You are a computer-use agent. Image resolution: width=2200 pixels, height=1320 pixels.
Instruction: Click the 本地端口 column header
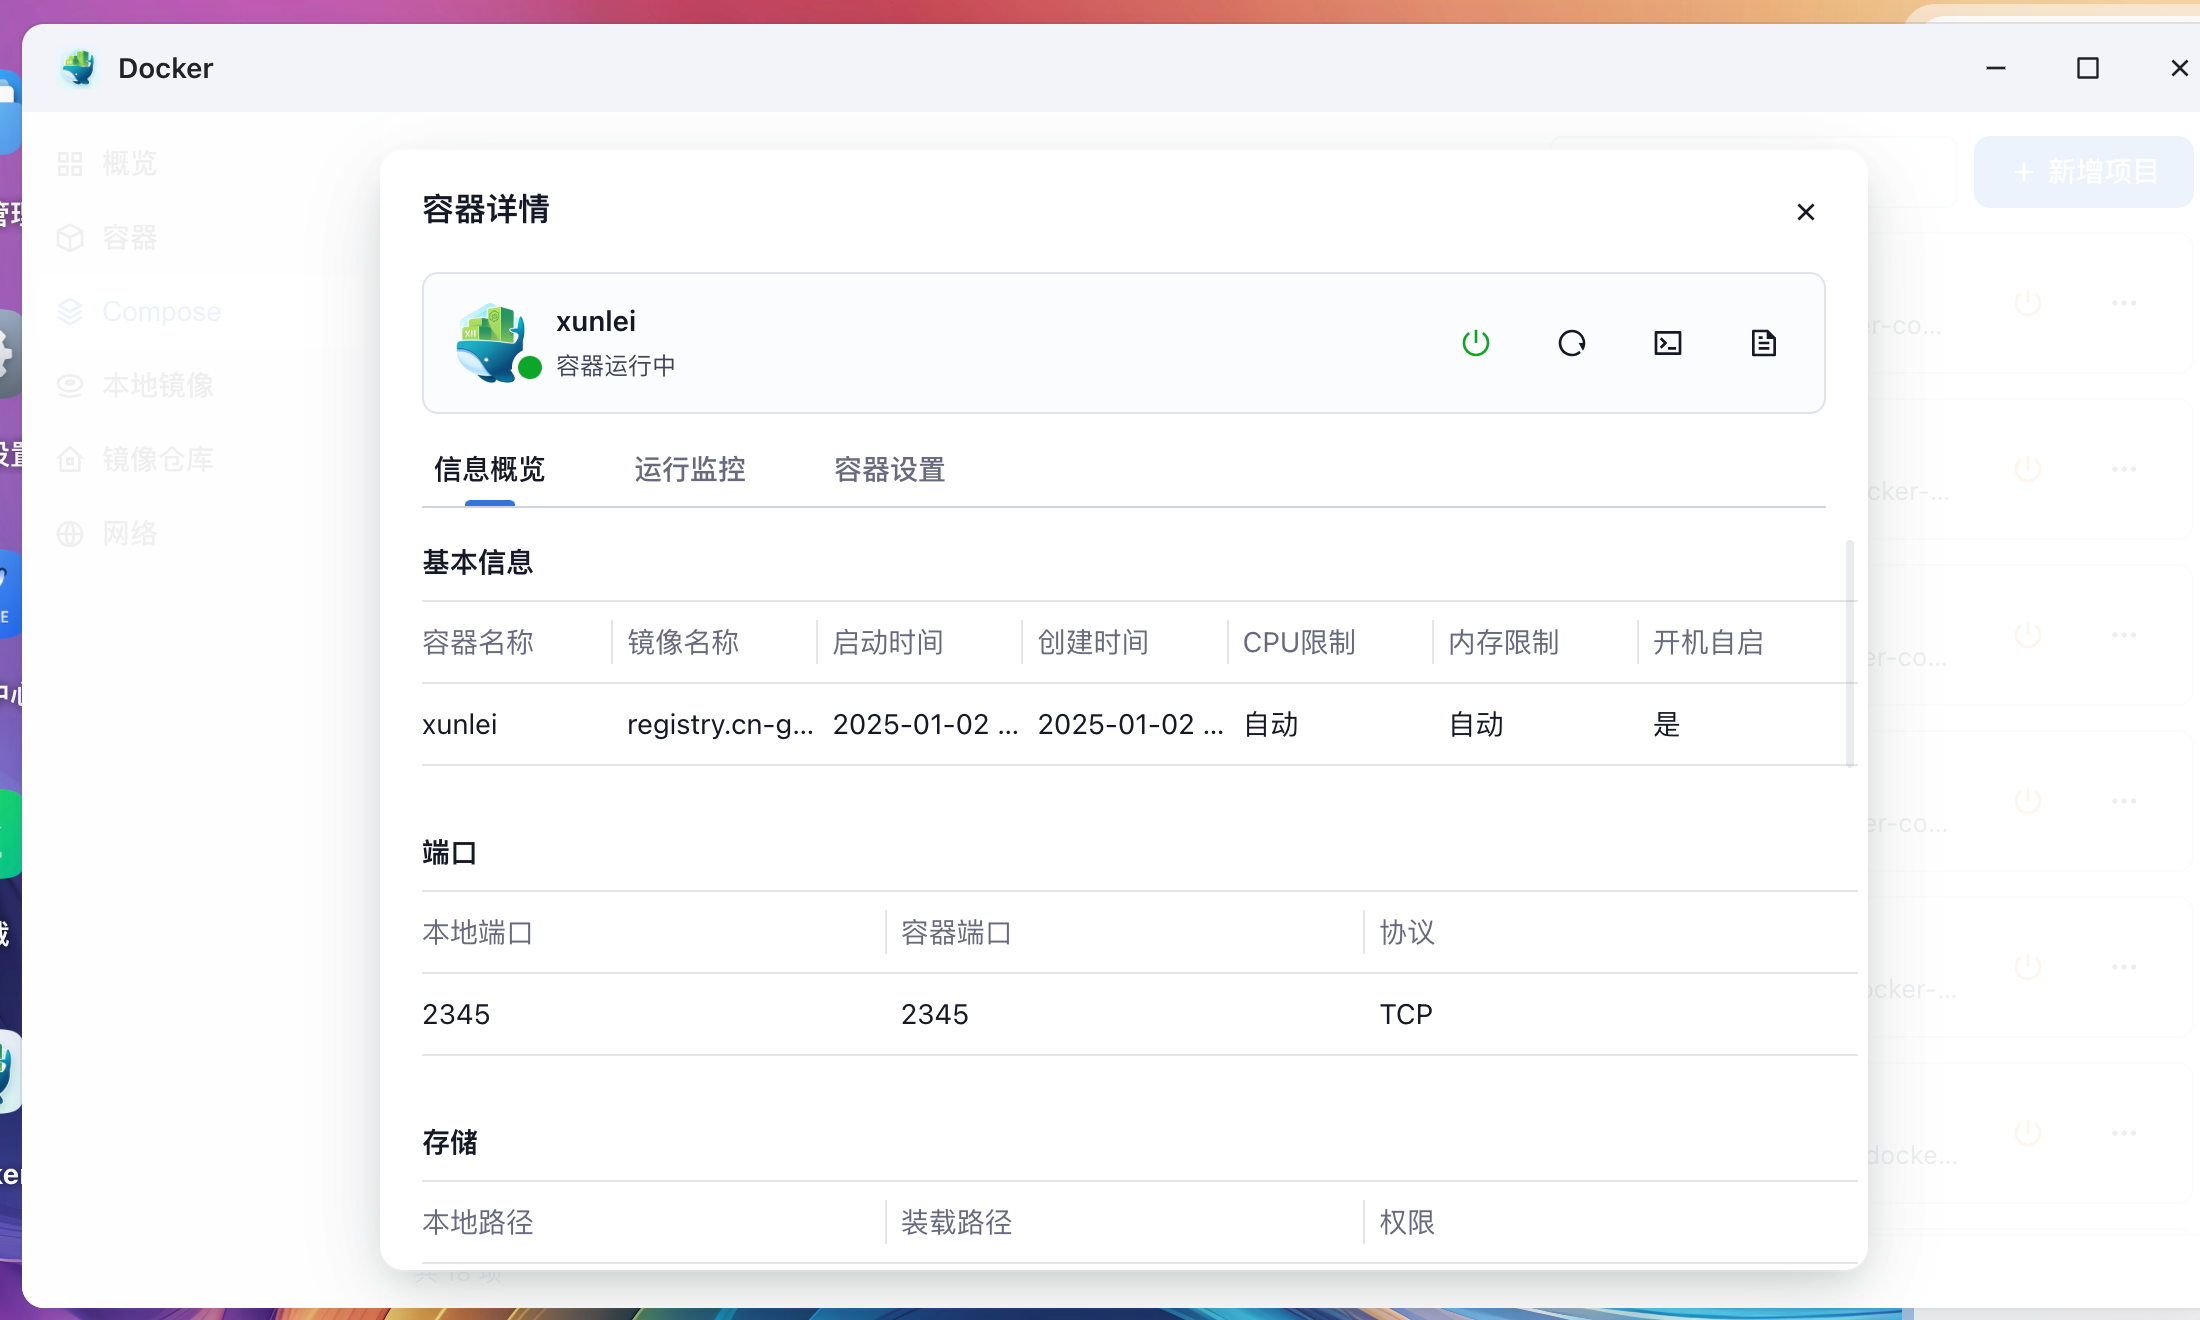point(478,932)
